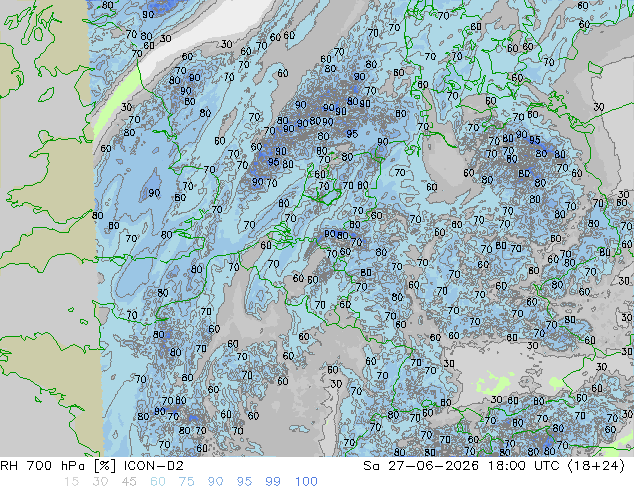
Task: Select legend value 90 in color scale
Action: [x=215, y=482]
